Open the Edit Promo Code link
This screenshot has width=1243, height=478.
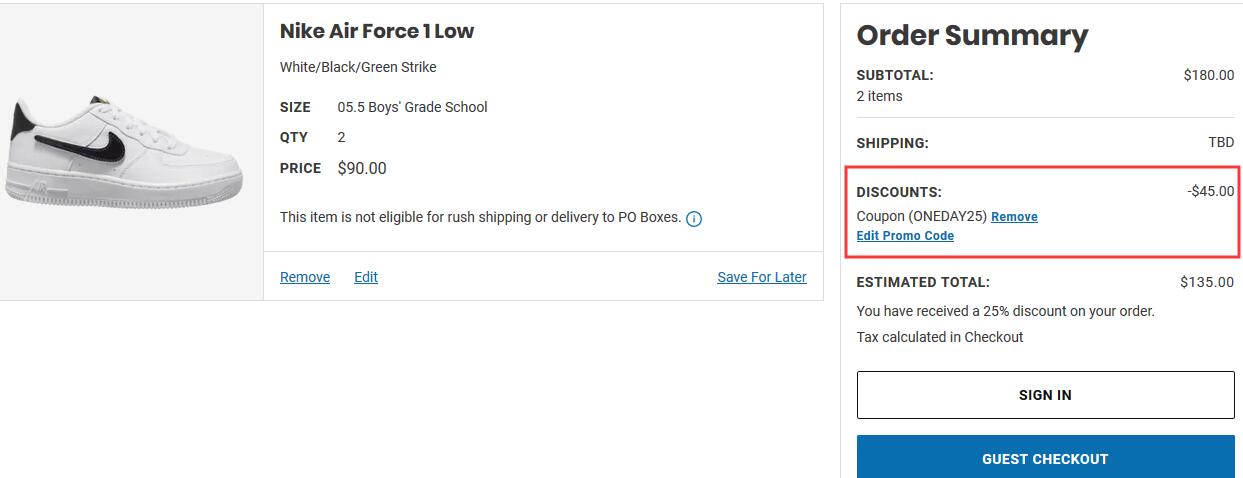(x=905, y=236)
